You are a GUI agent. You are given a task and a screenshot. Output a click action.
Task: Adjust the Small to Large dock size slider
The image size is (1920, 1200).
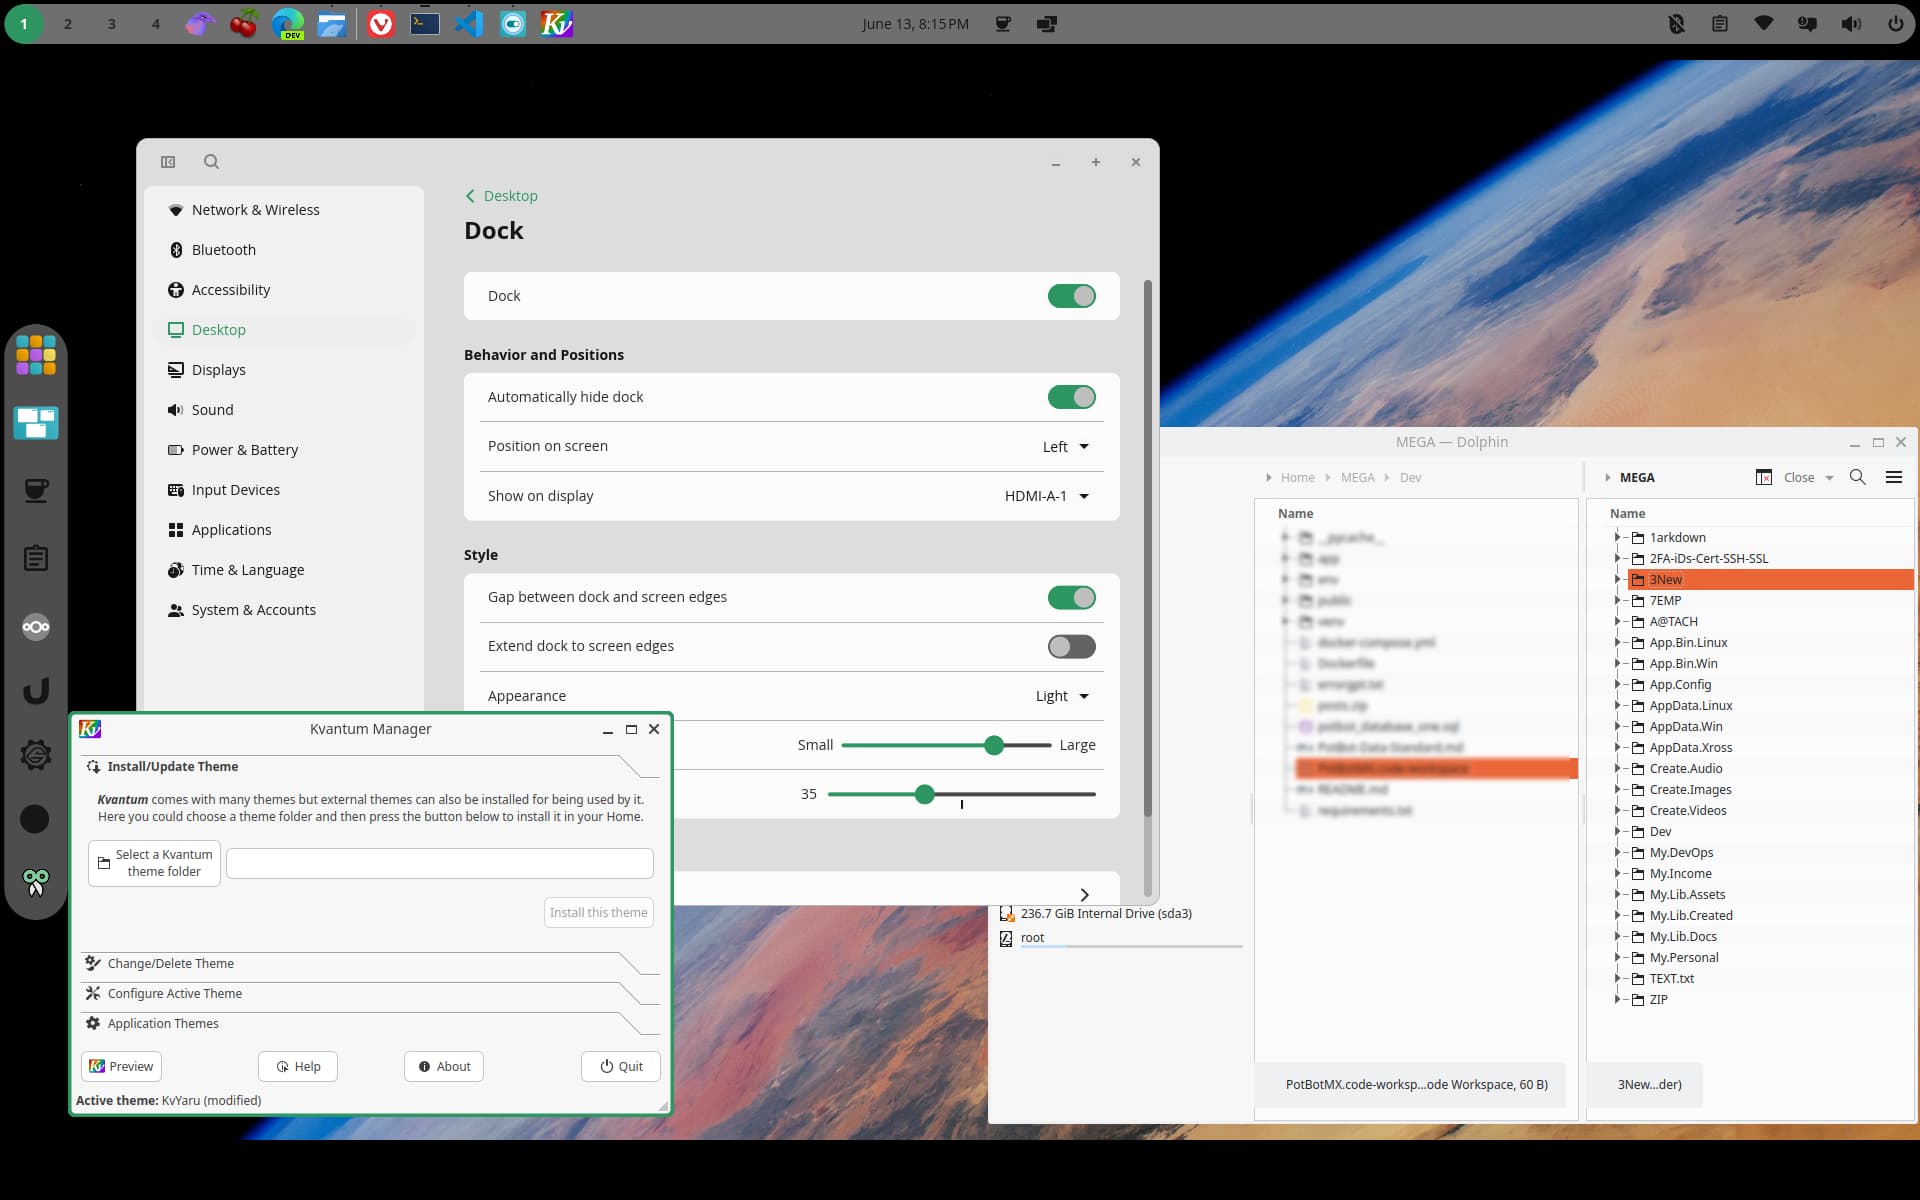coord(946,745)
